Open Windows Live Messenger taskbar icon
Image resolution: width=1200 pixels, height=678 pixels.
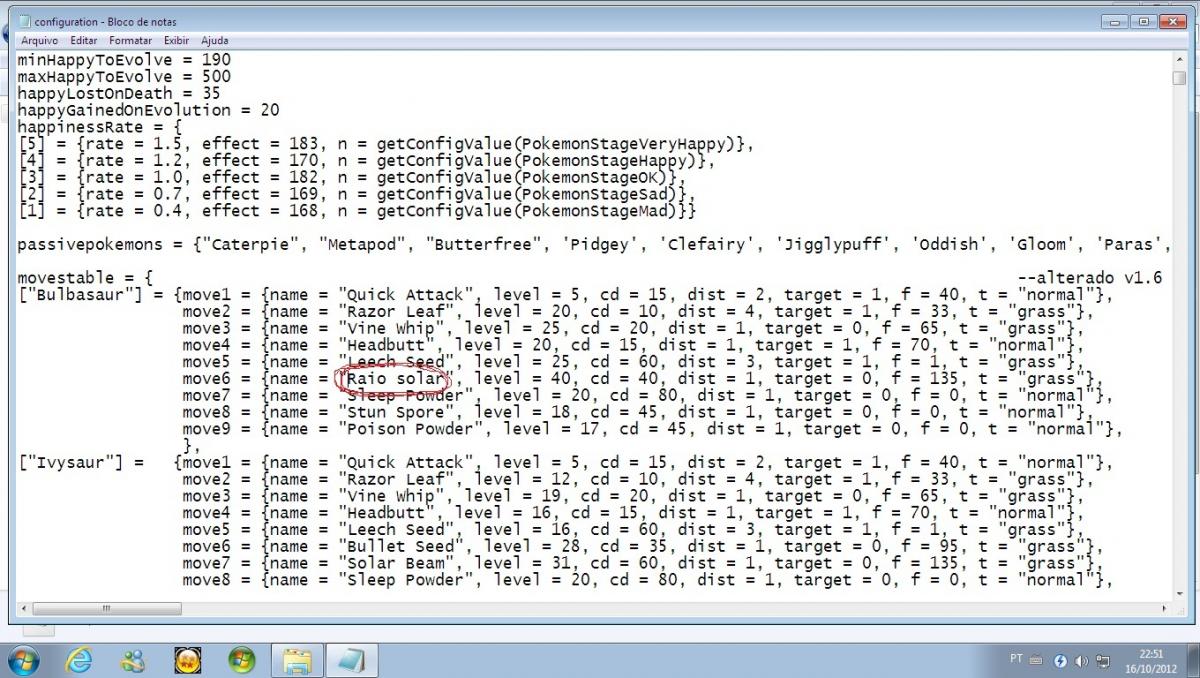[133, 660]
